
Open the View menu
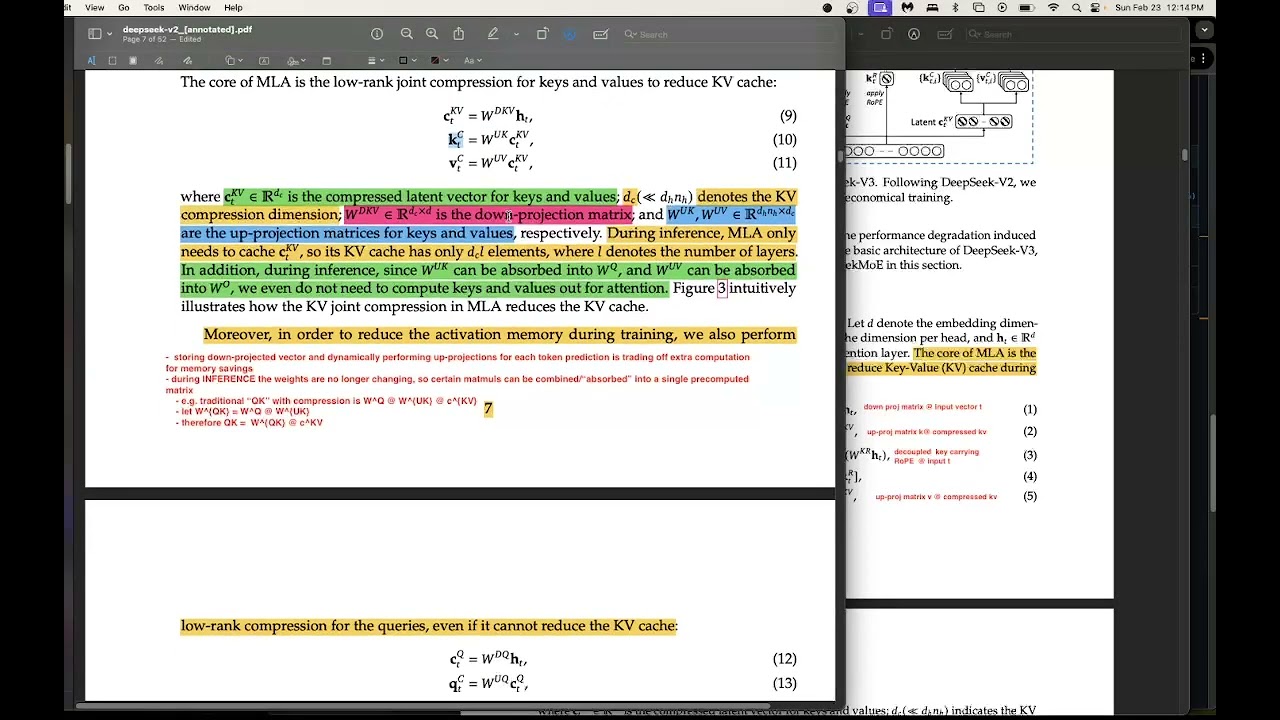[x=95, y=8]
